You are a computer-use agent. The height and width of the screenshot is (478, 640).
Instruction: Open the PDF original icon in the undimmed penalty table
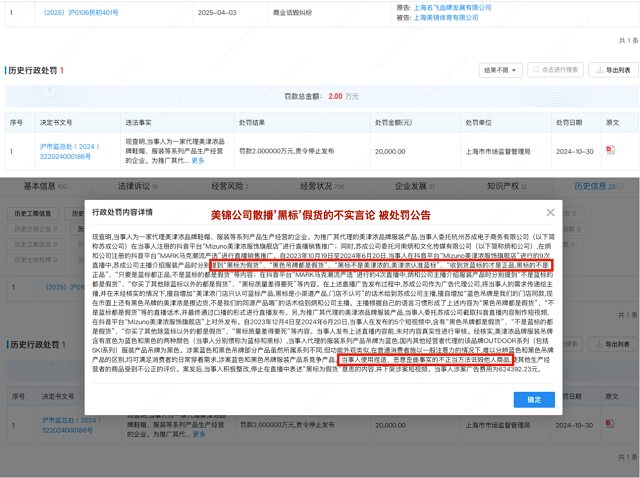point(611,150)
